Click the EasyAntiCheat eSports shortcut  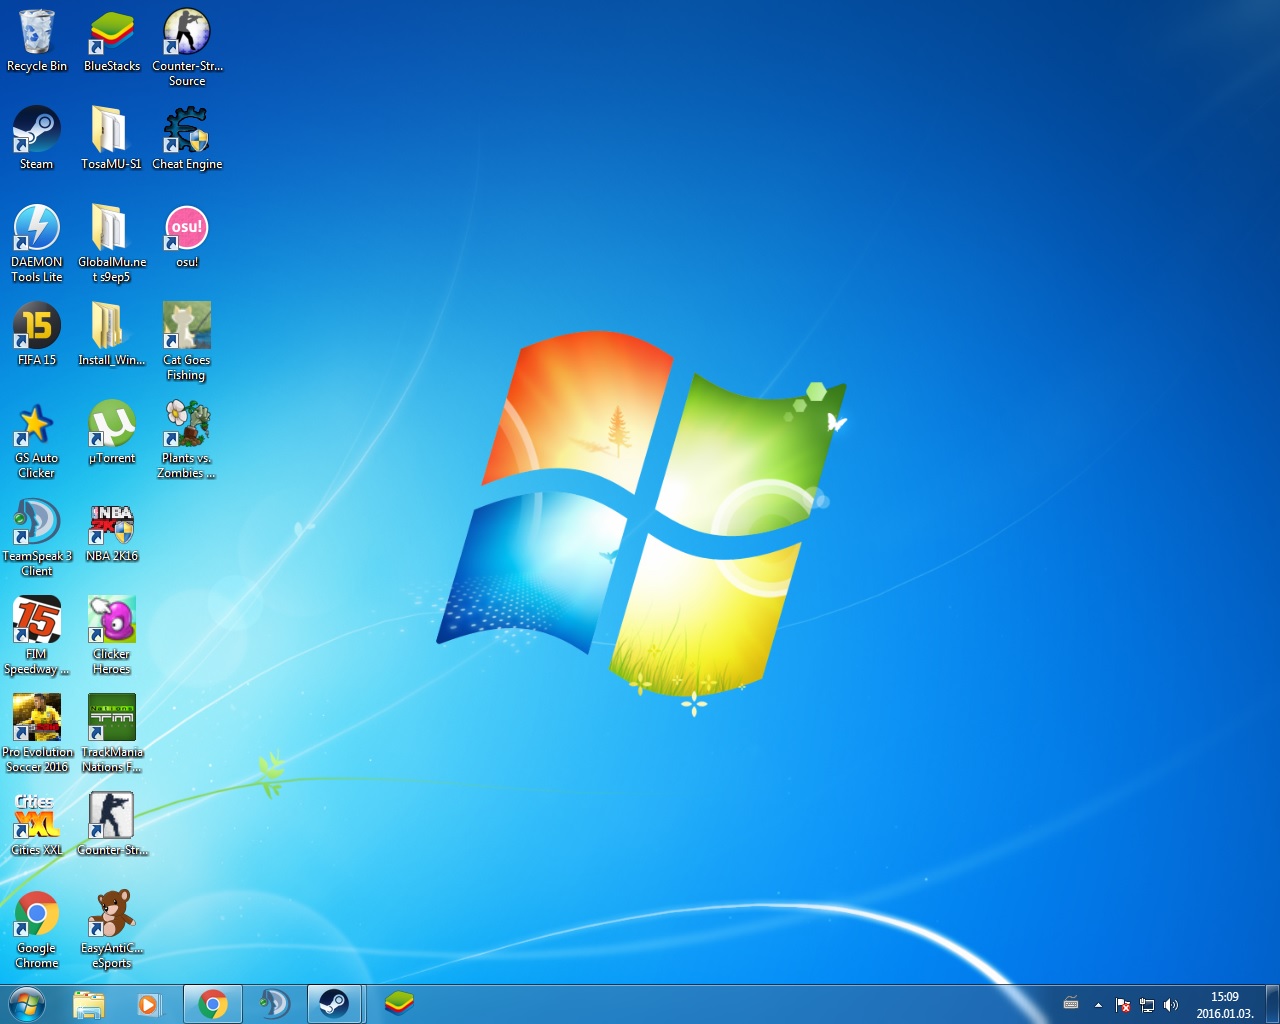click(112, 931)
